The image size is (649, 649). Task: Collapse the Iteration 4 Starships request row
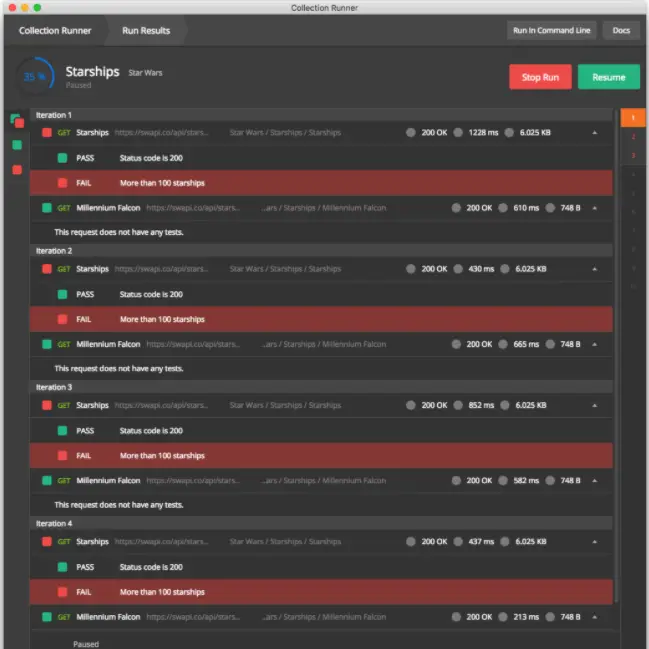point(595,542)
